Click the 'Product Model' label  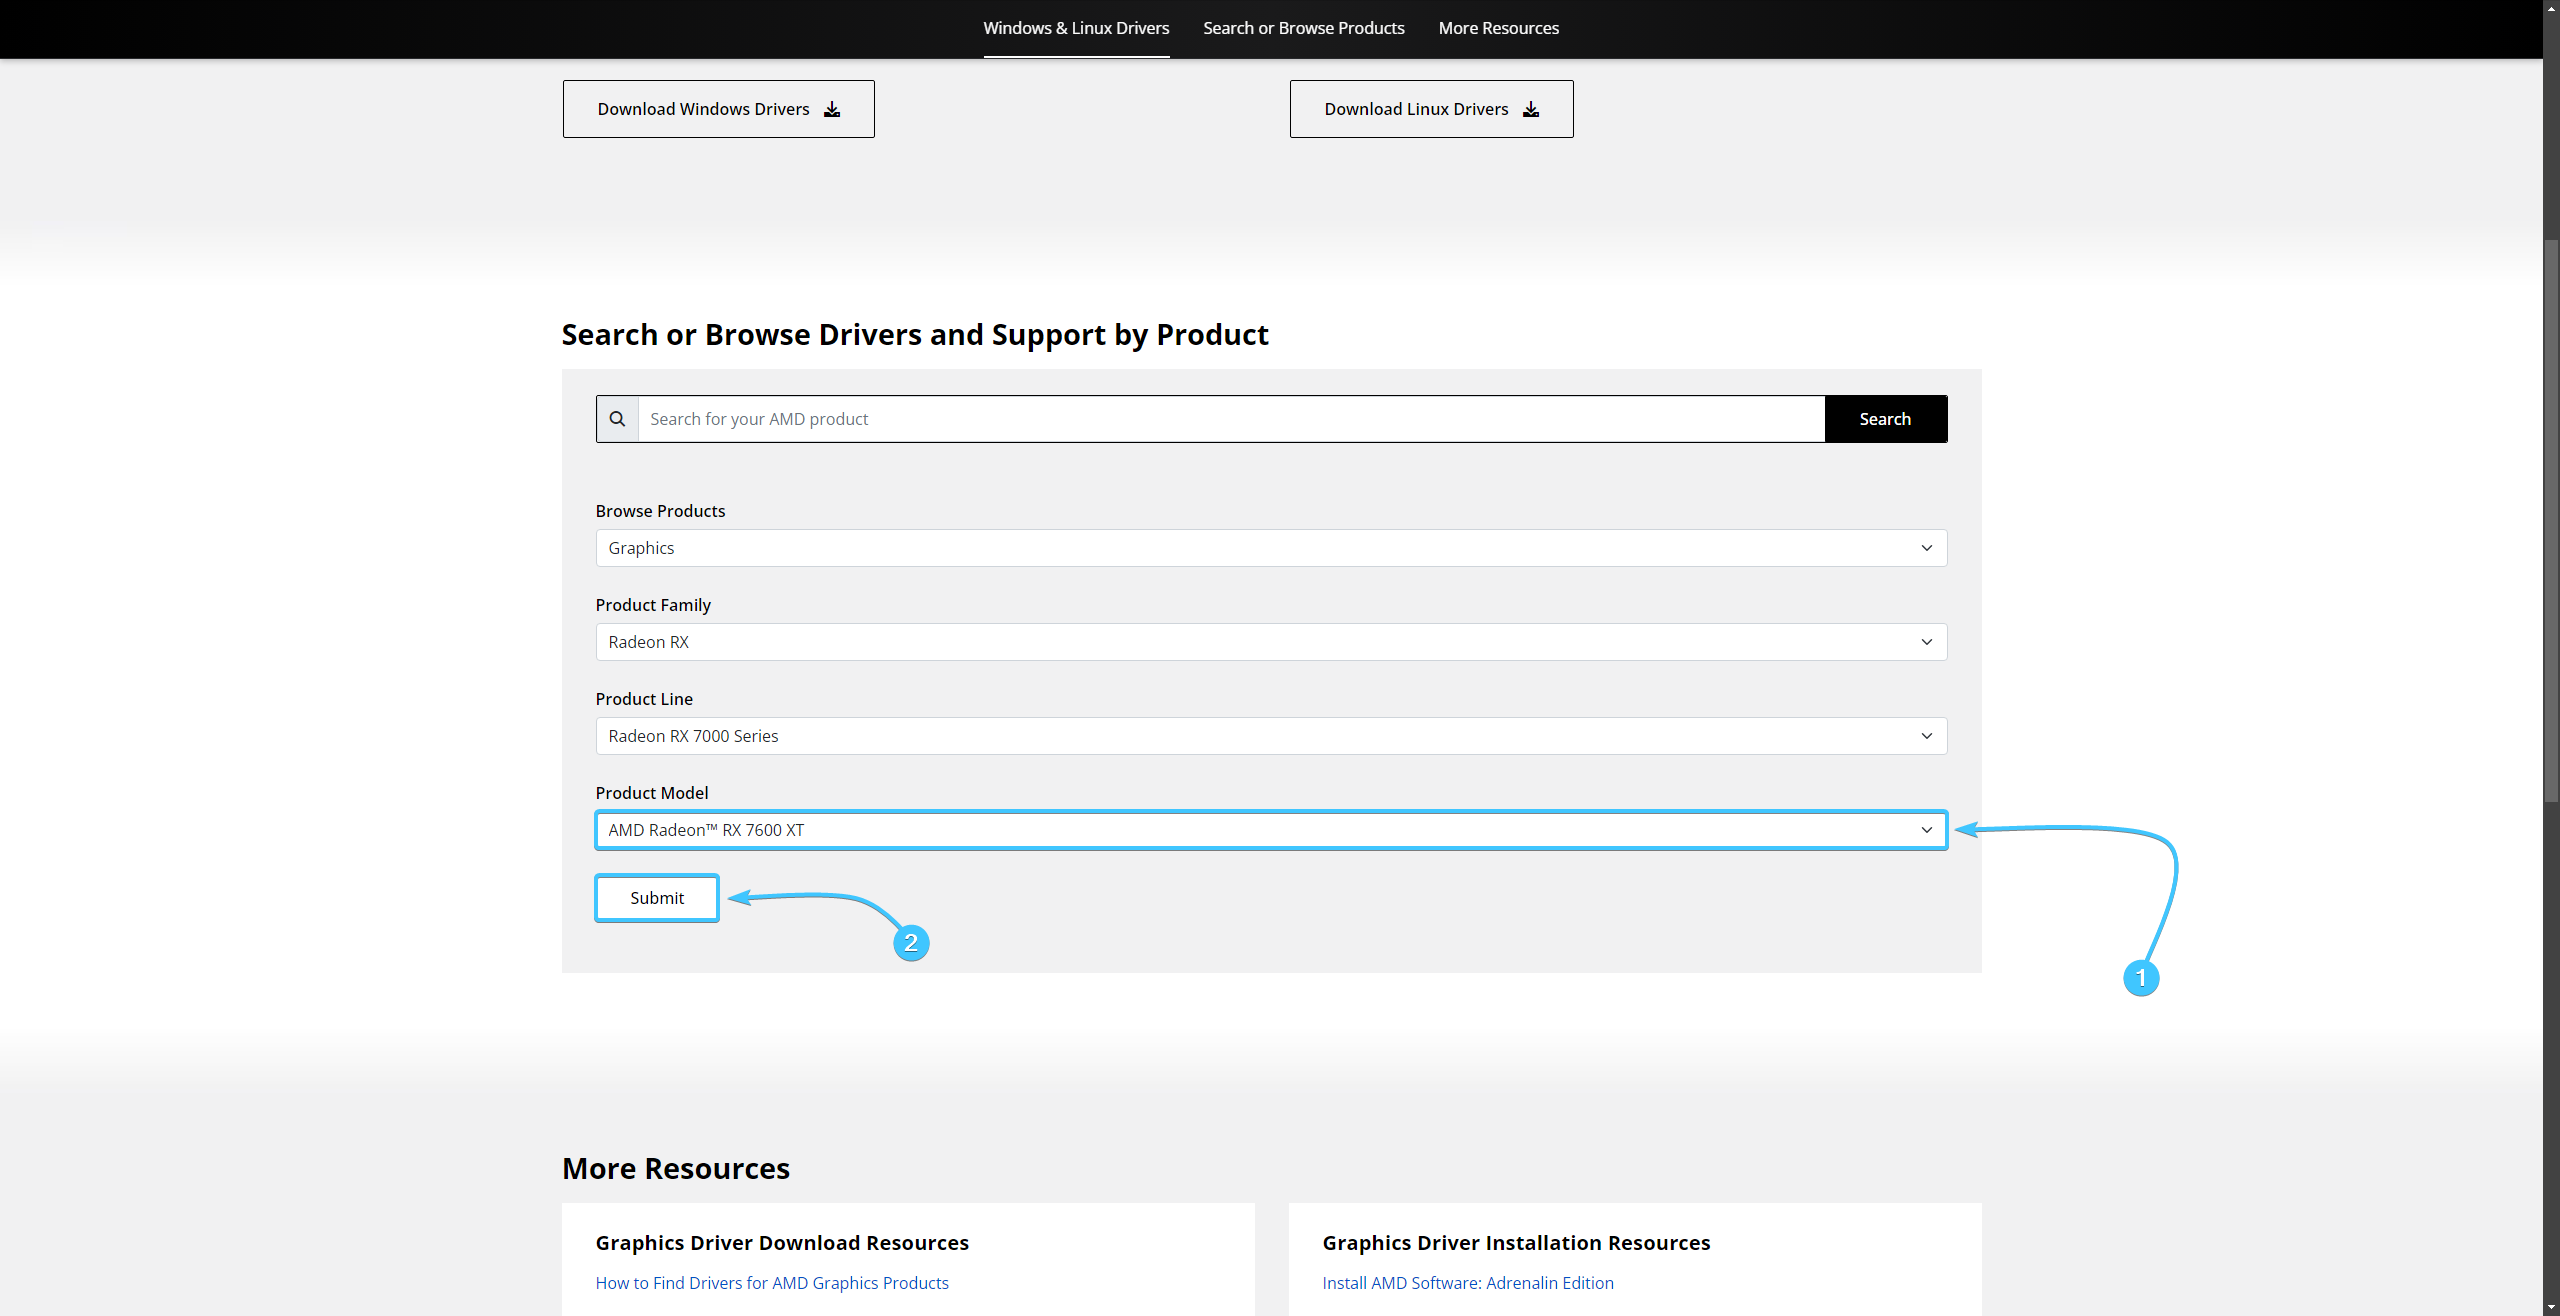(652, 793)
